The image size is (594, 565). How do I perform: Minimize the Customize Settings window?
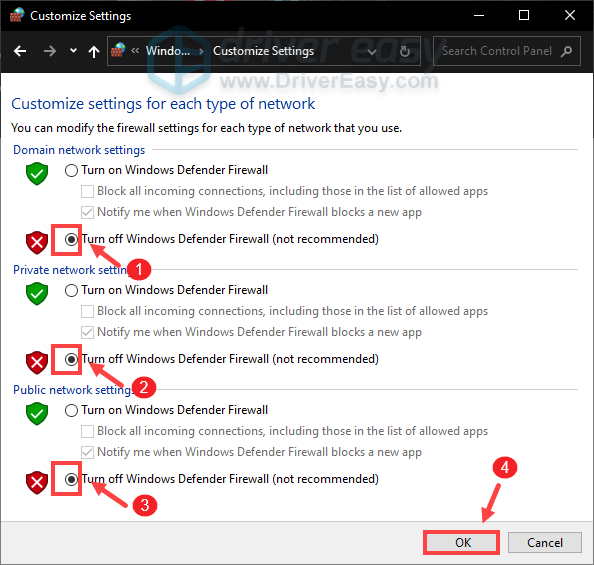click(x=479, y=16)
